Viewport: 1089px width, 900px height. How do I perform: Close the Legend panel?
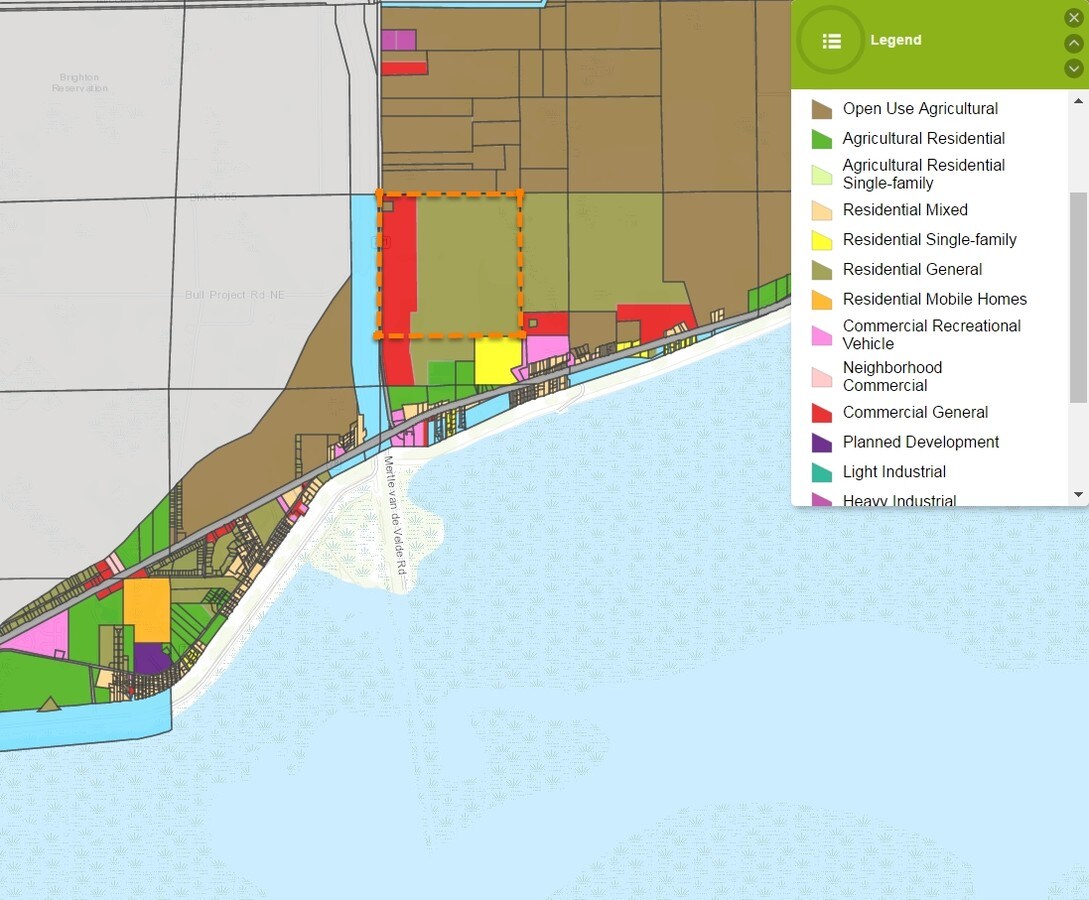click(1074, 17)
